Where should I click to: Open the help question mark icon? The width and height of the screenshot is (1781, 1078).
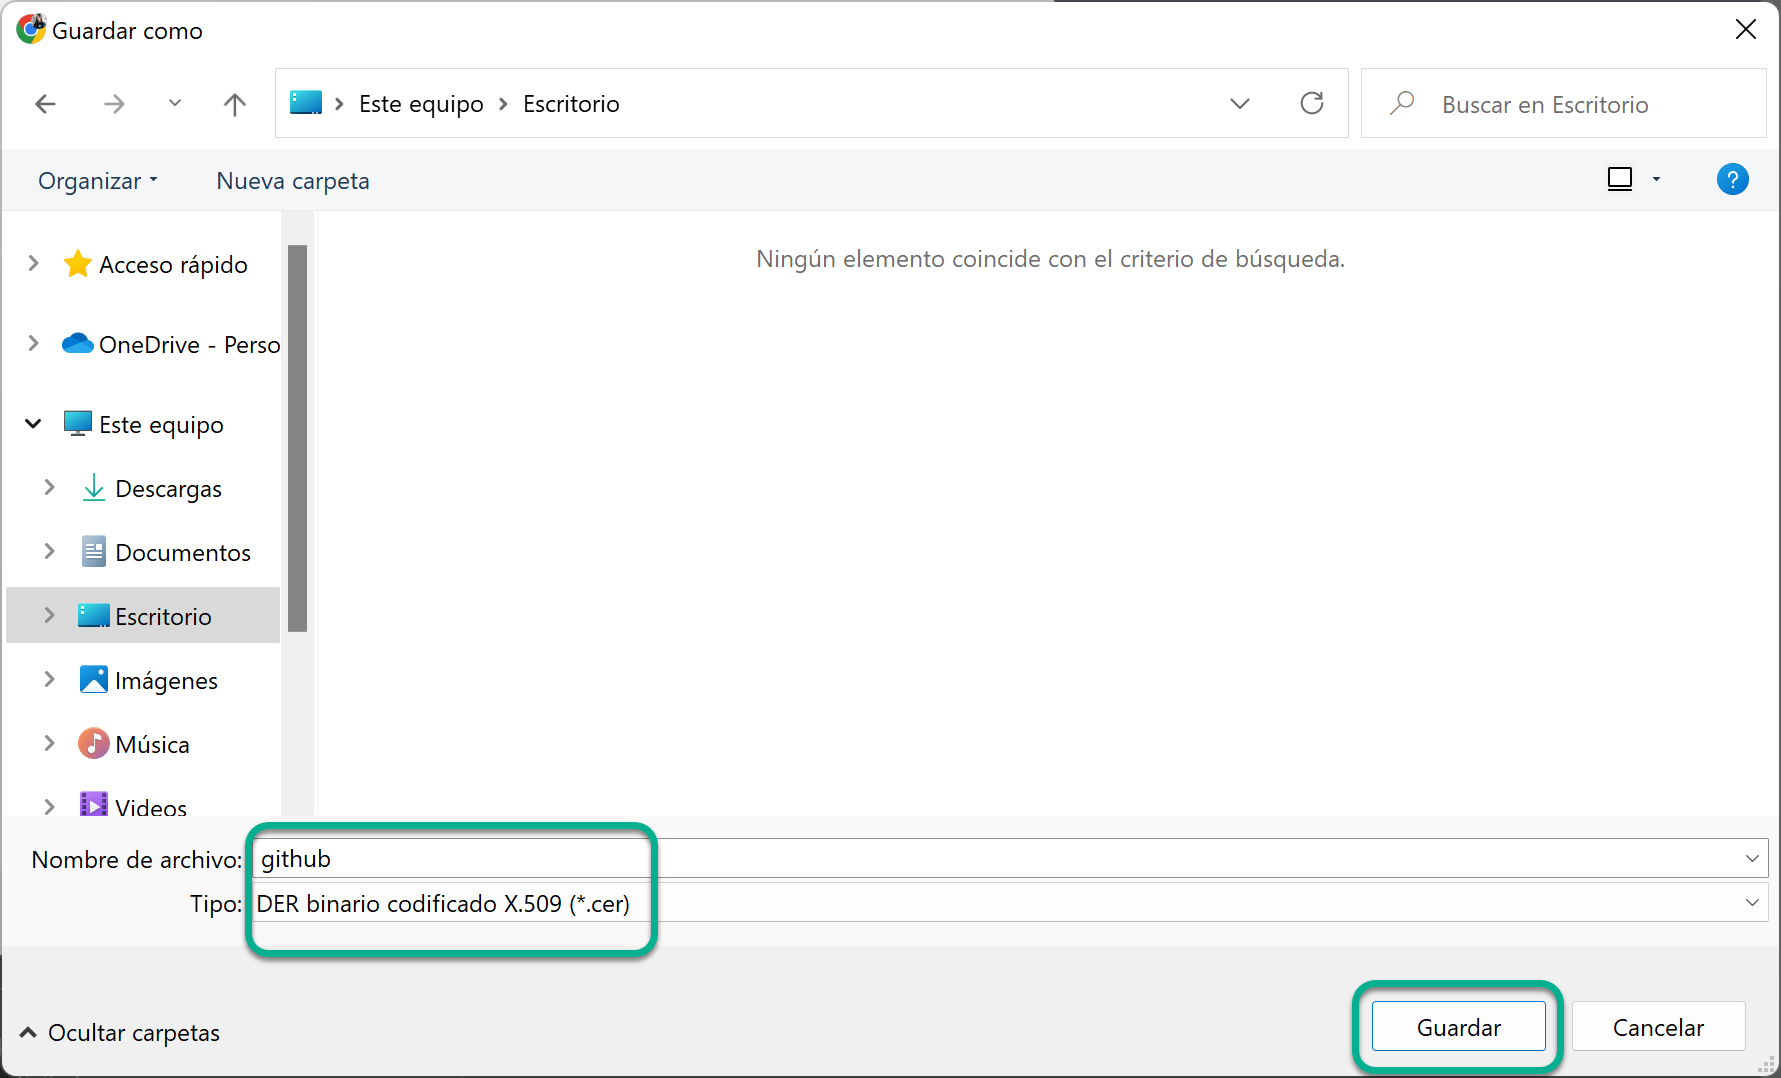click(x=1732, y=180)
